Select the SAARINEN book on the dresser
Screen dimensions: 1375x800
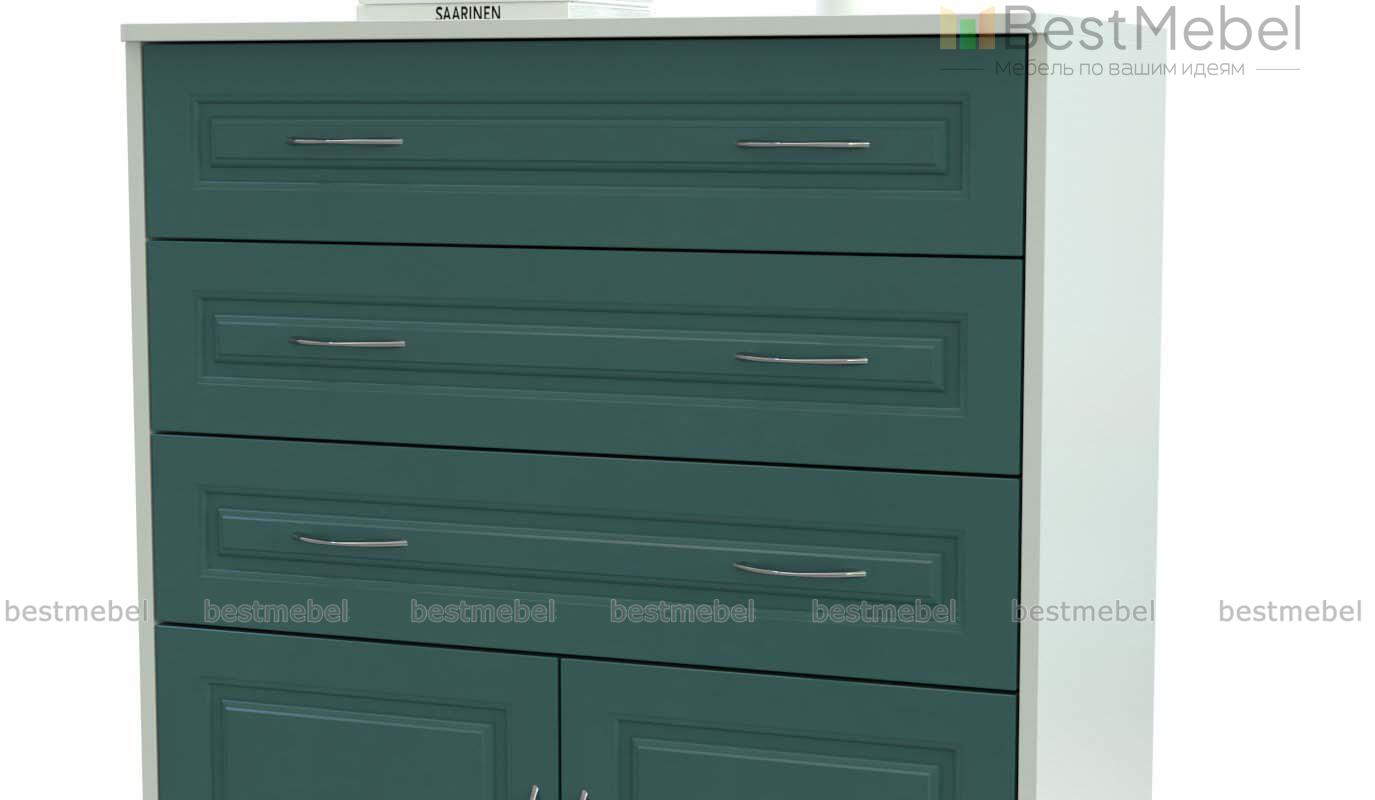tap(468, 11)
